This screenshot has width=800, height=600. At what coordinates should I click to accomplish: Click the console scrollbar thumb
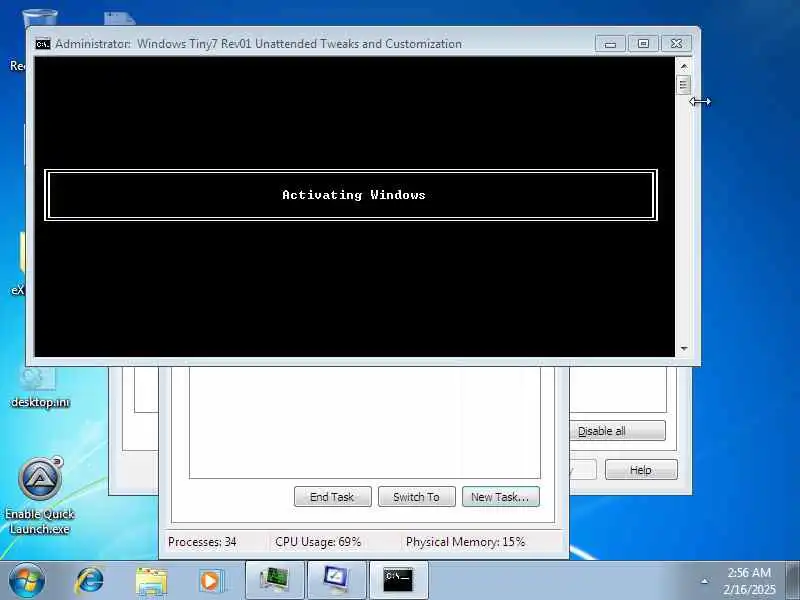684,85
